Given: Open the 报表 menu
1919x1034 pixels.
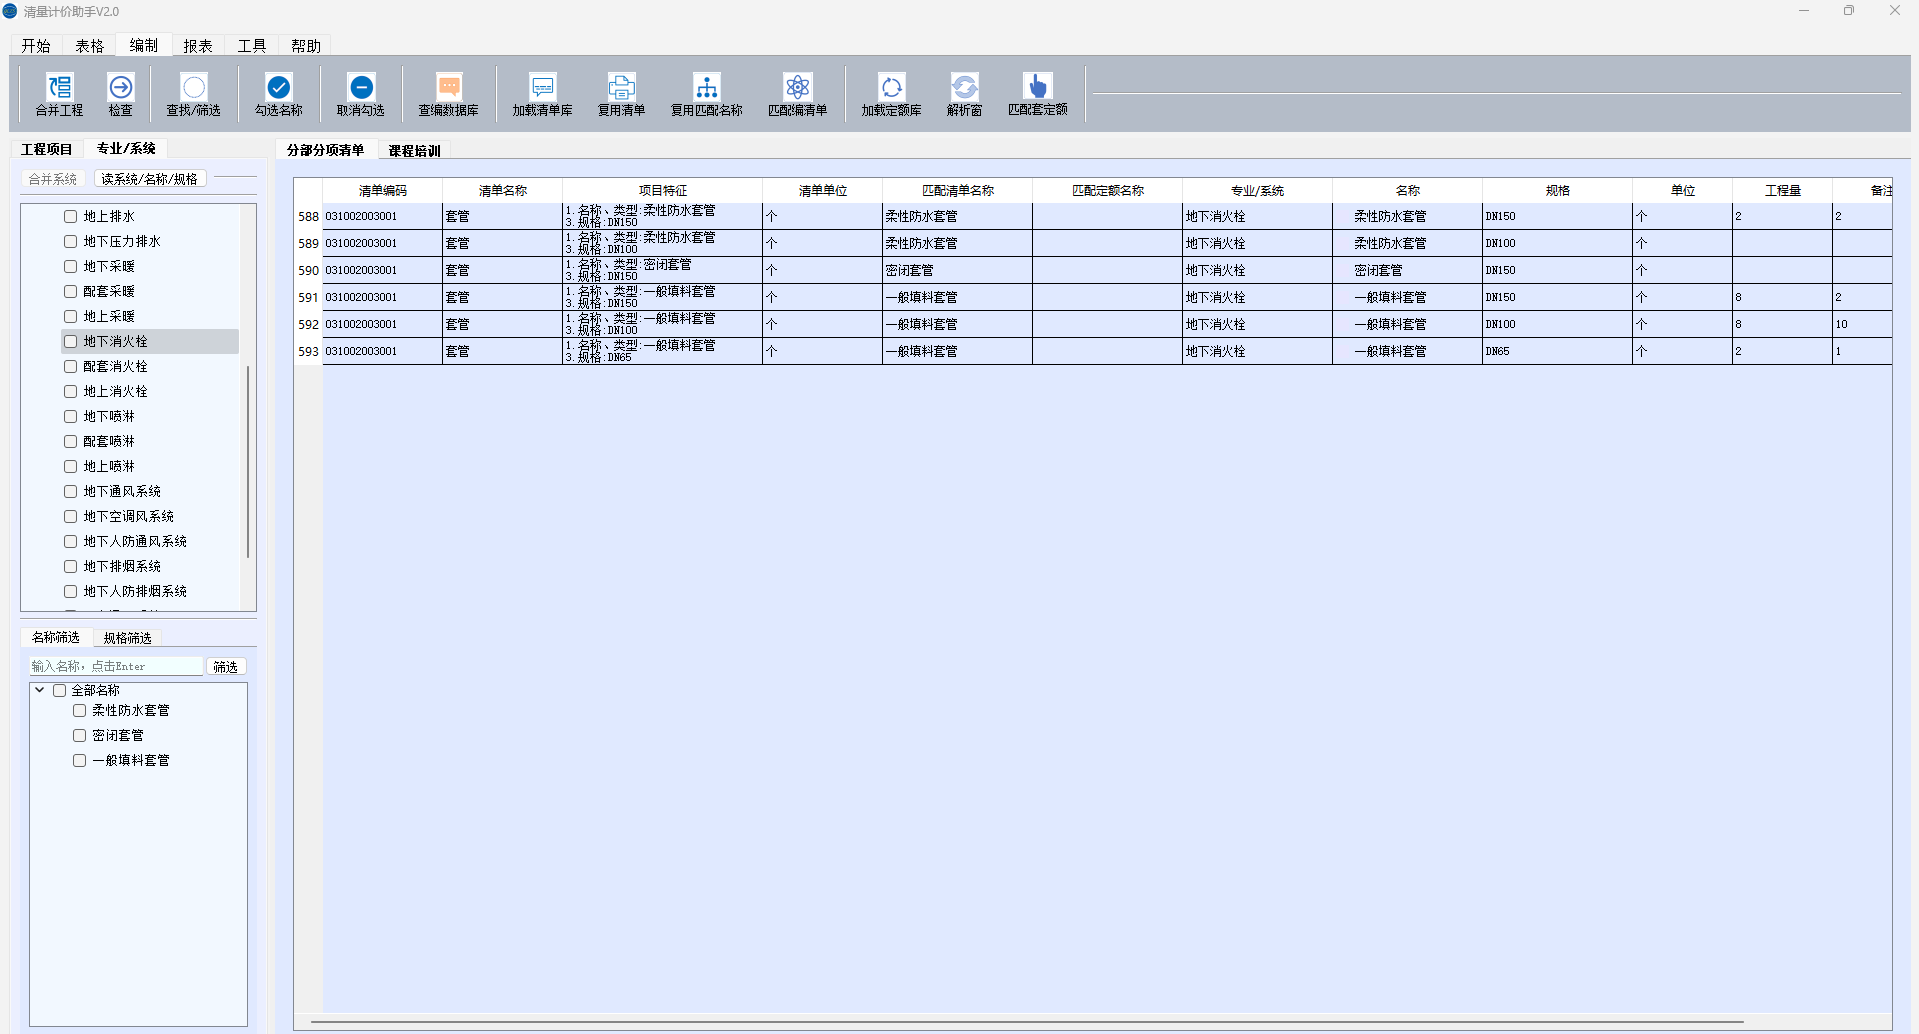Looking at the screenshot, I should click(x=198, y=46).
